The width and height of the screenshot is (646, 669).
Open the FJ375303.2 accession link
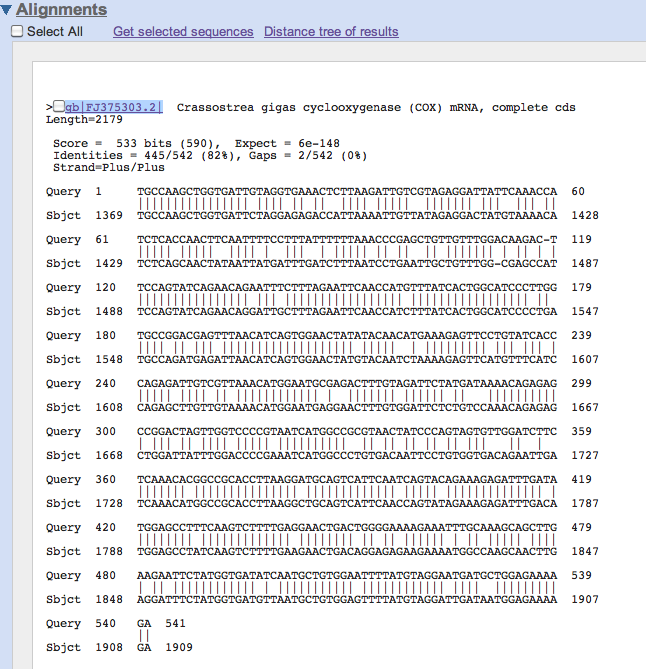click(125, 107)
